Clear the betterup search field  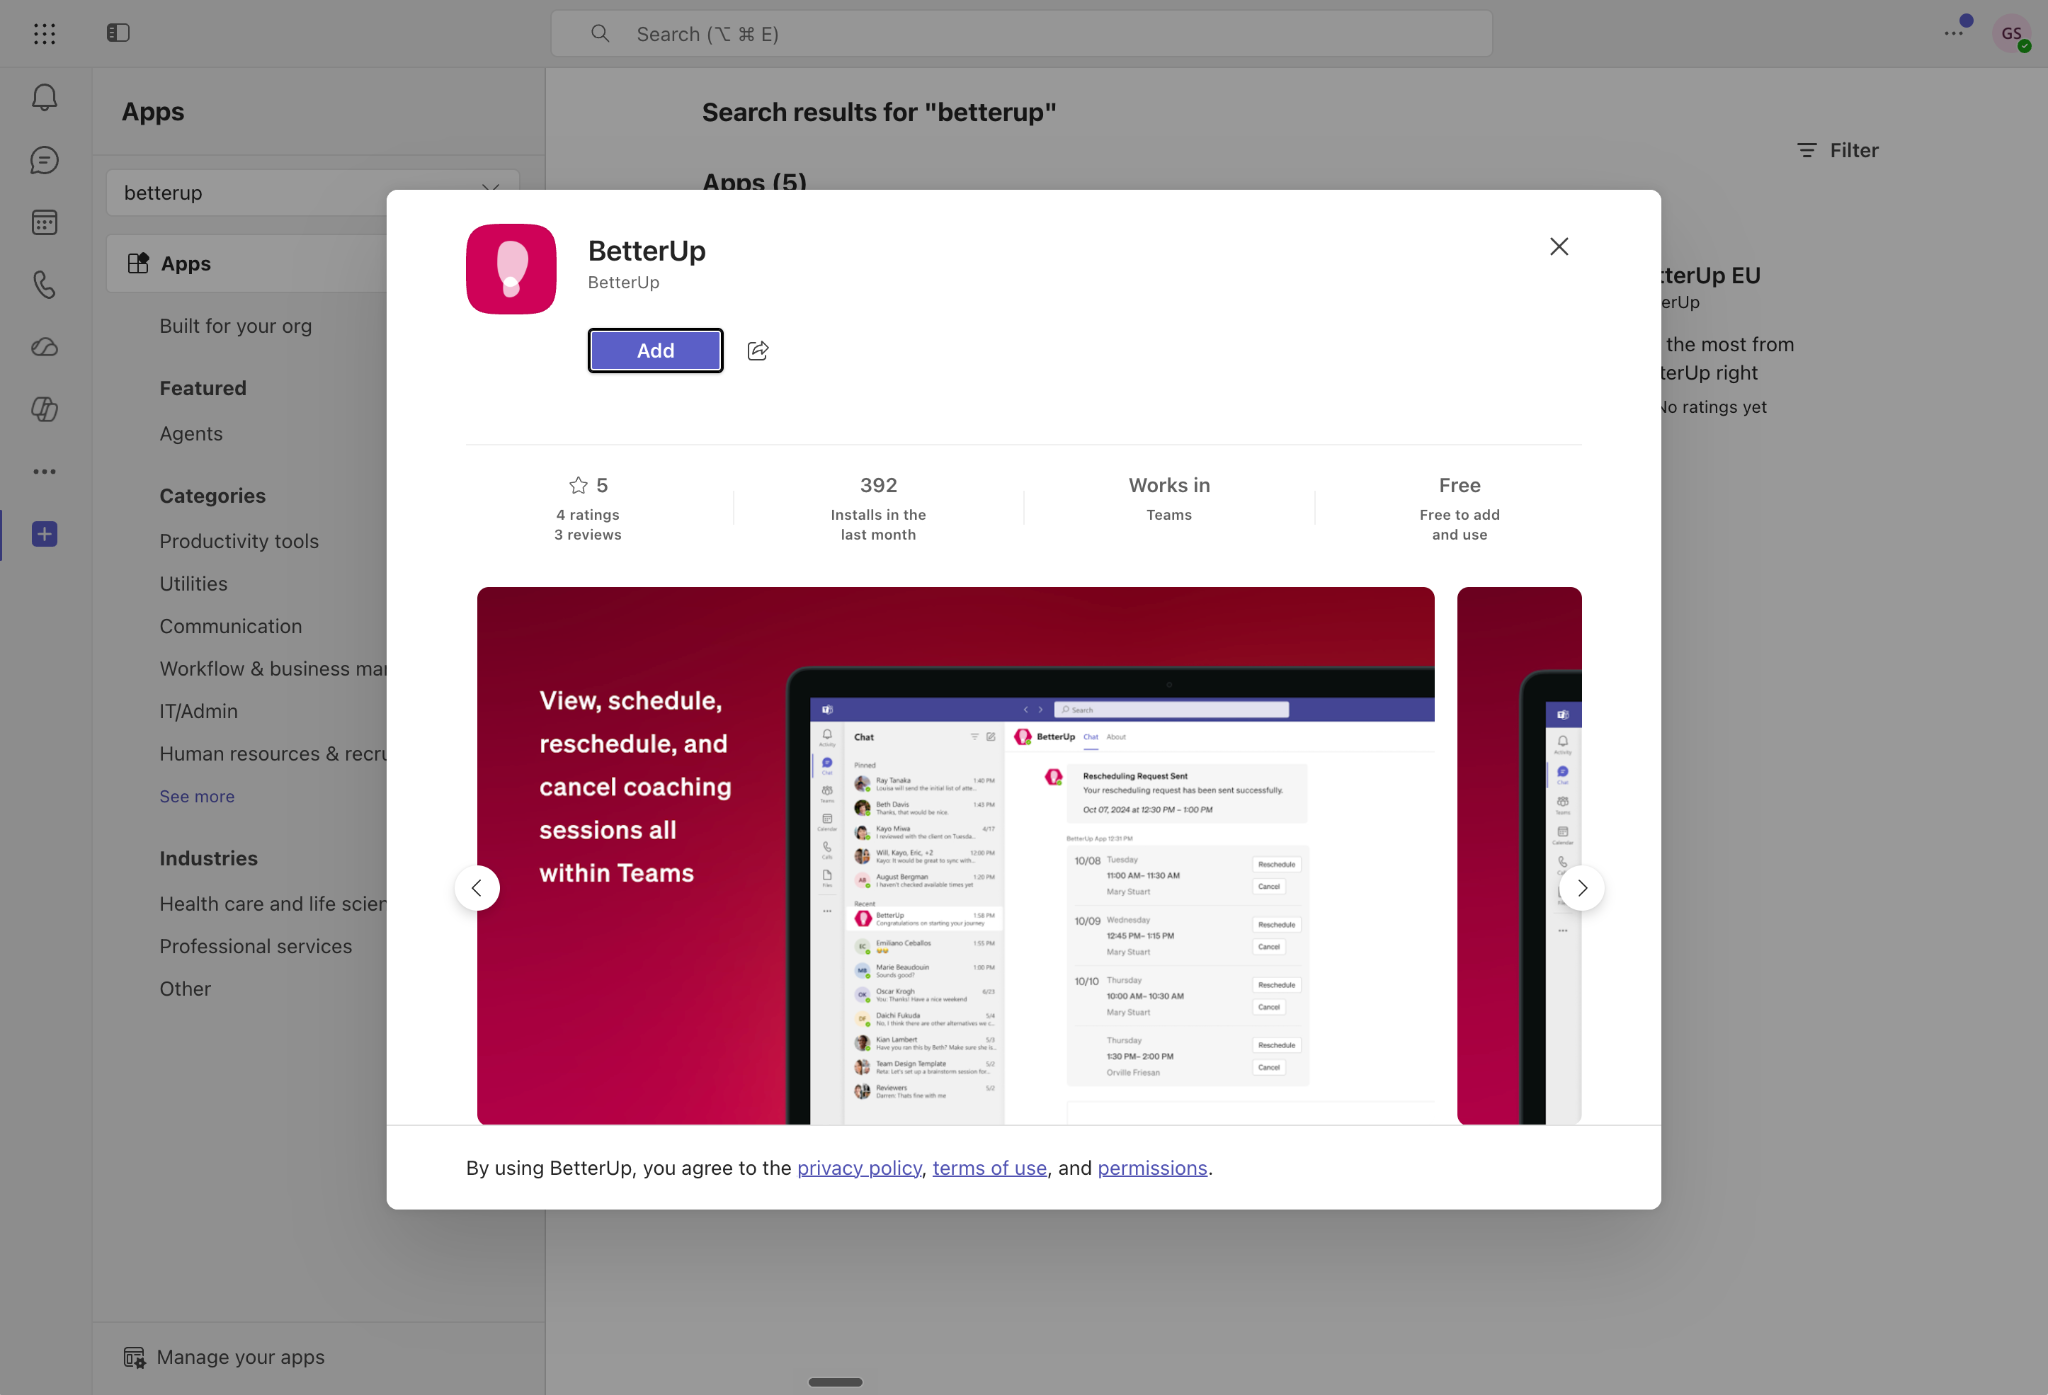(490, 191)
